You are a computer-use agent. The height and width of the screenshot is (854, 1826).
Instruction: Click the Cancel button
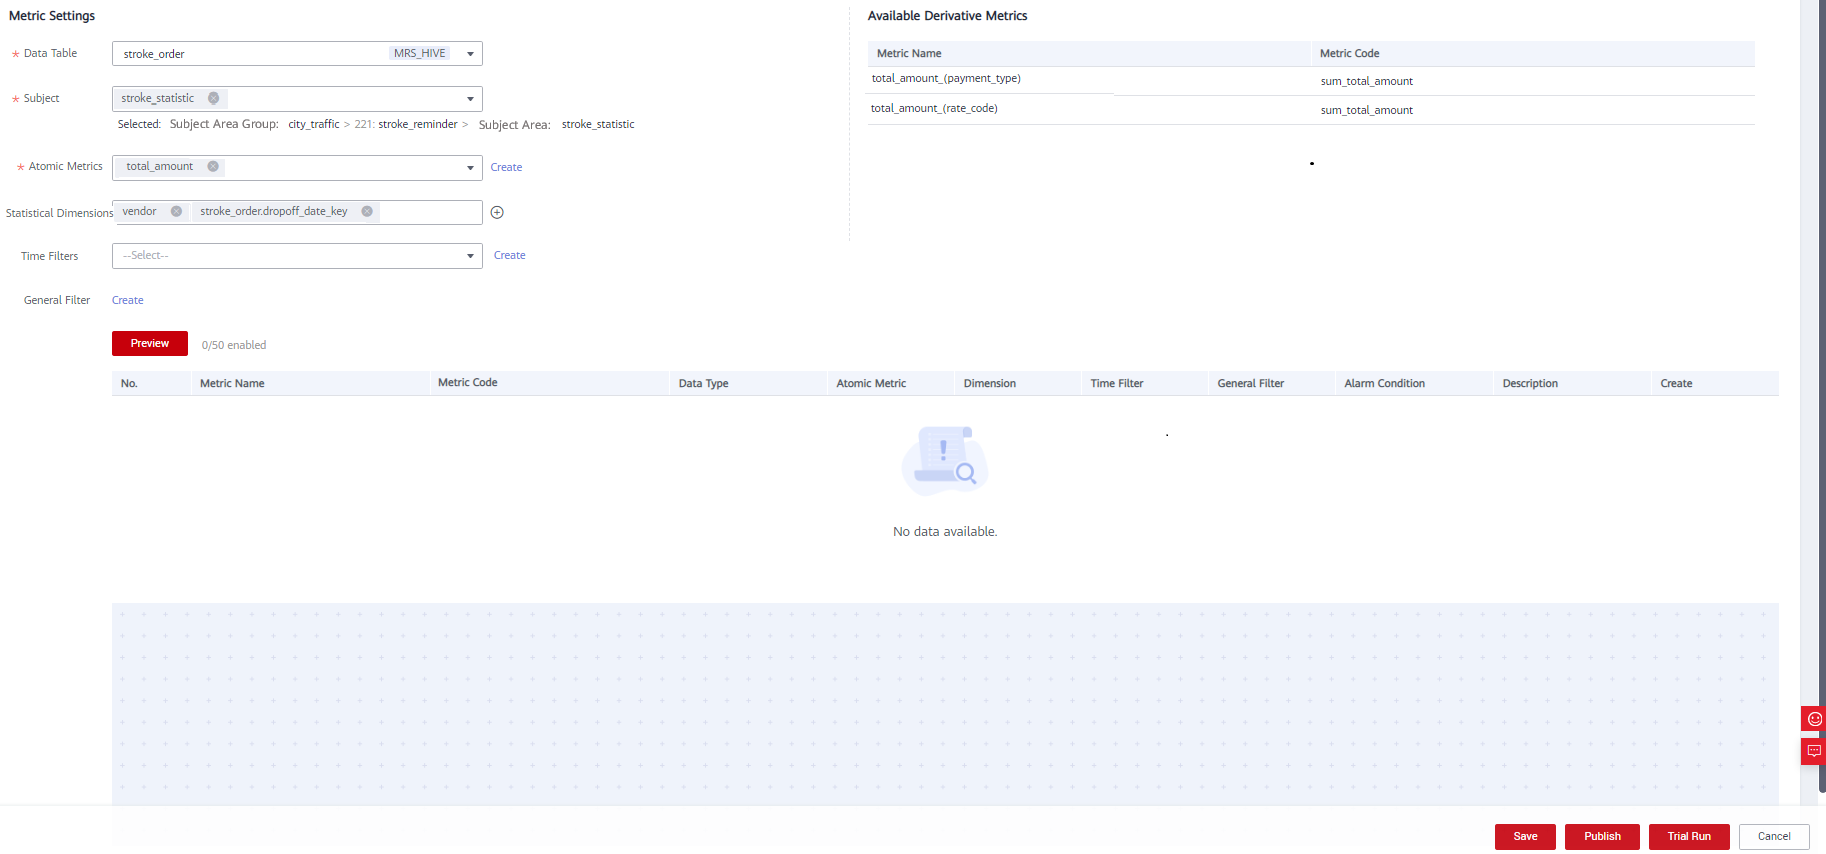click(1774, 837)
